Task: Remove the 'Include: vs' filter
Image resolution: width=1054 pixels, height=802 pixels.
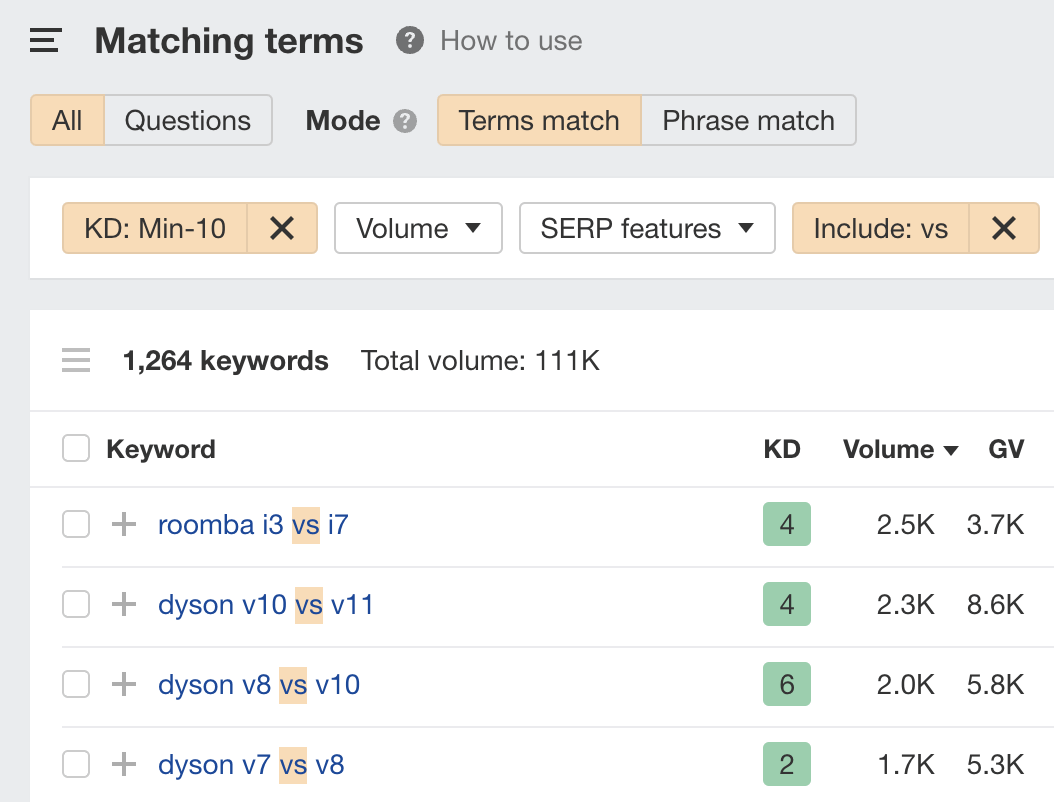Action: pyautogui.click(x=1003, y=228)
